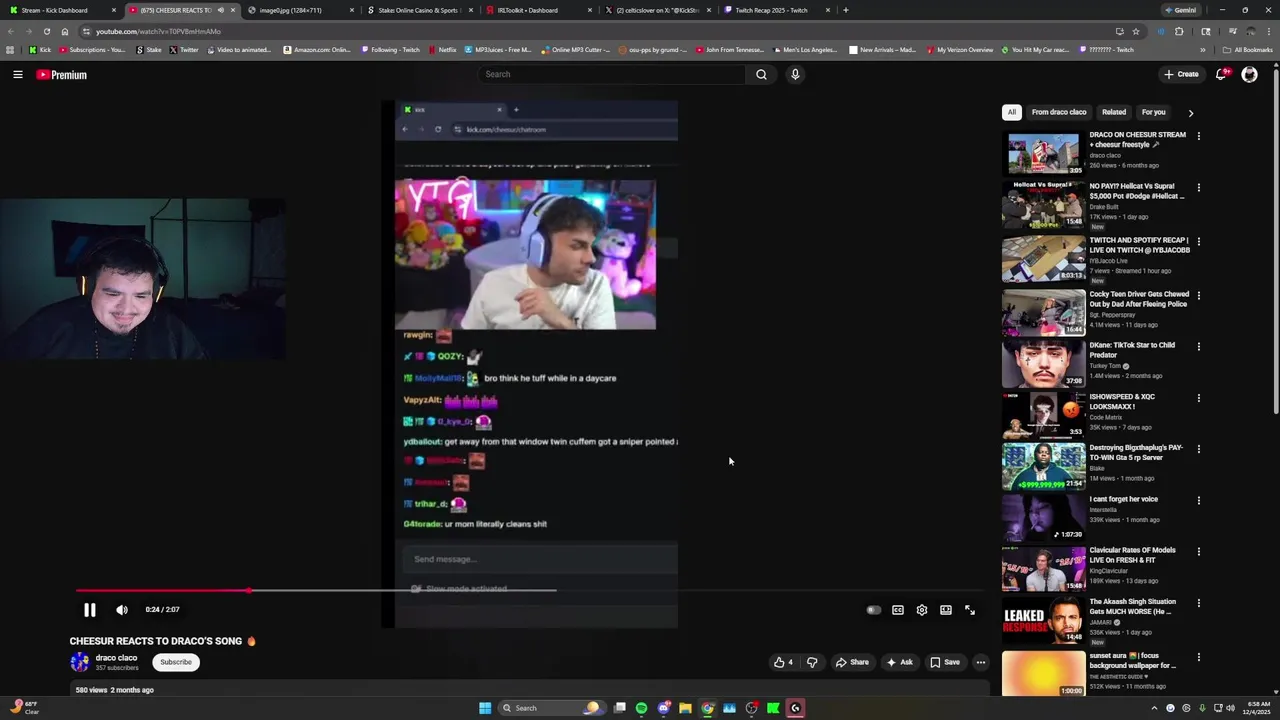
Task: Select the All filter chip
Action: point(1012,112)
